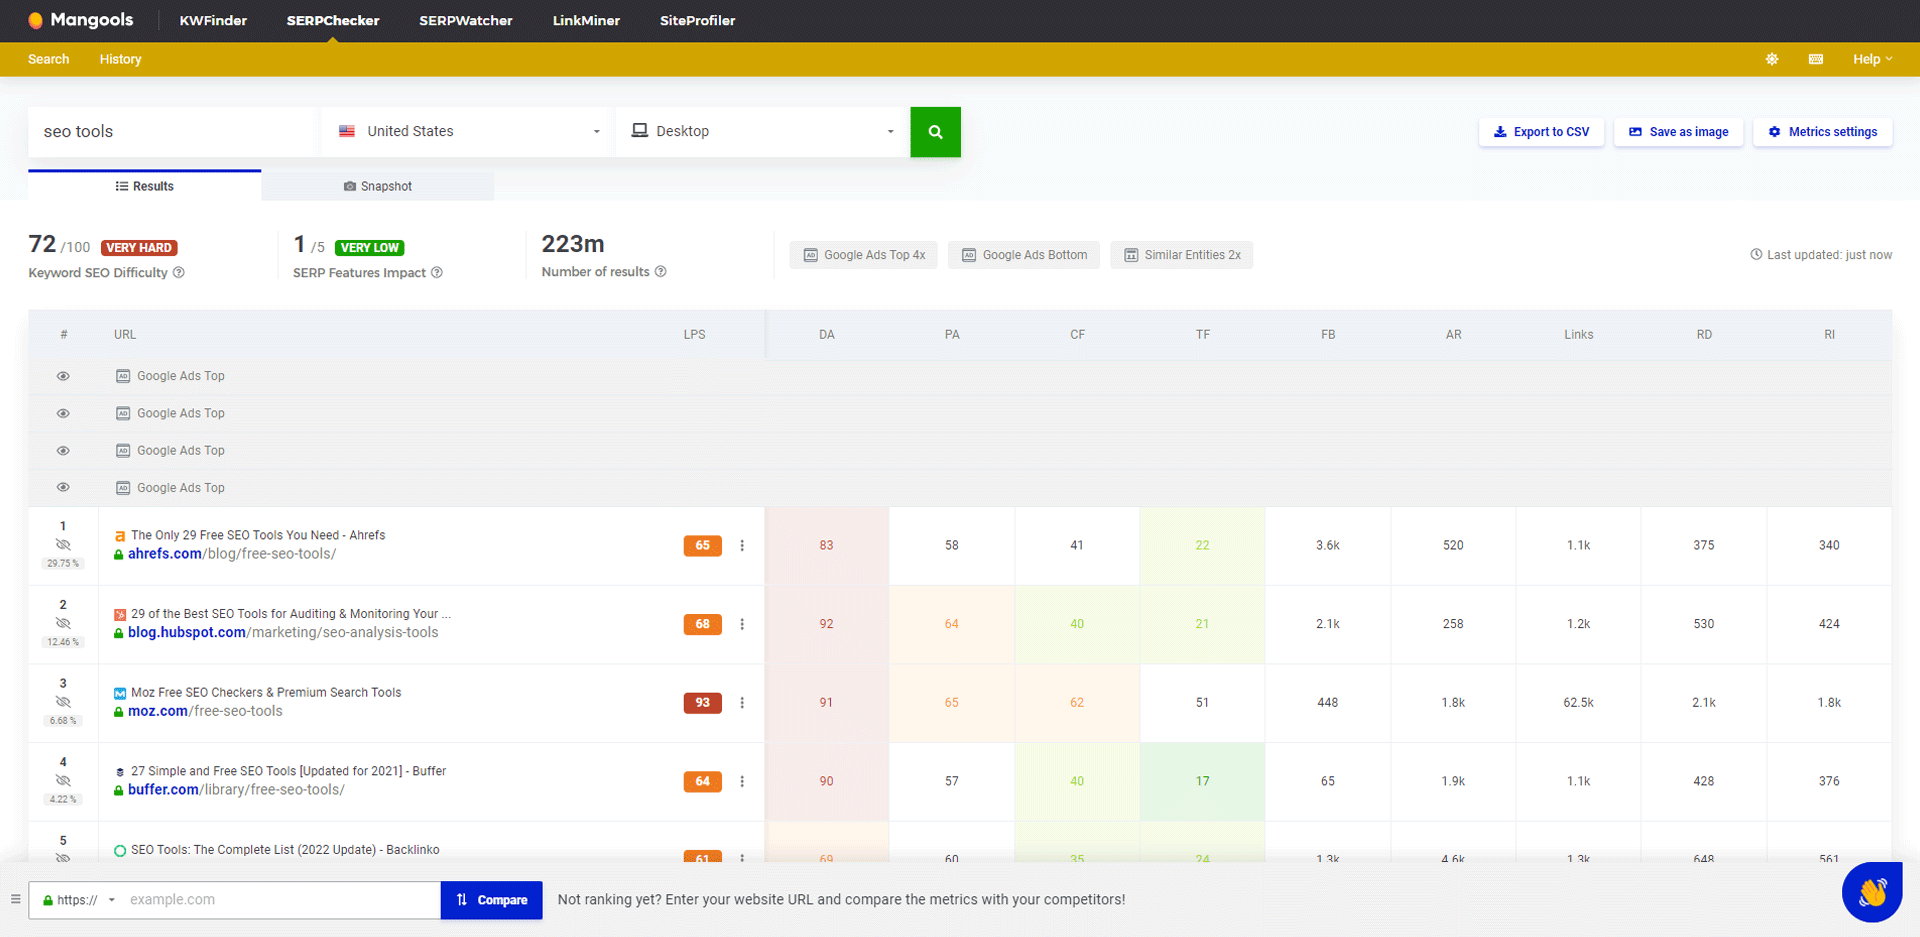Screen dimensions: 1920x937
Task: Open the United States location dropdown
Action: pos(468,132)
